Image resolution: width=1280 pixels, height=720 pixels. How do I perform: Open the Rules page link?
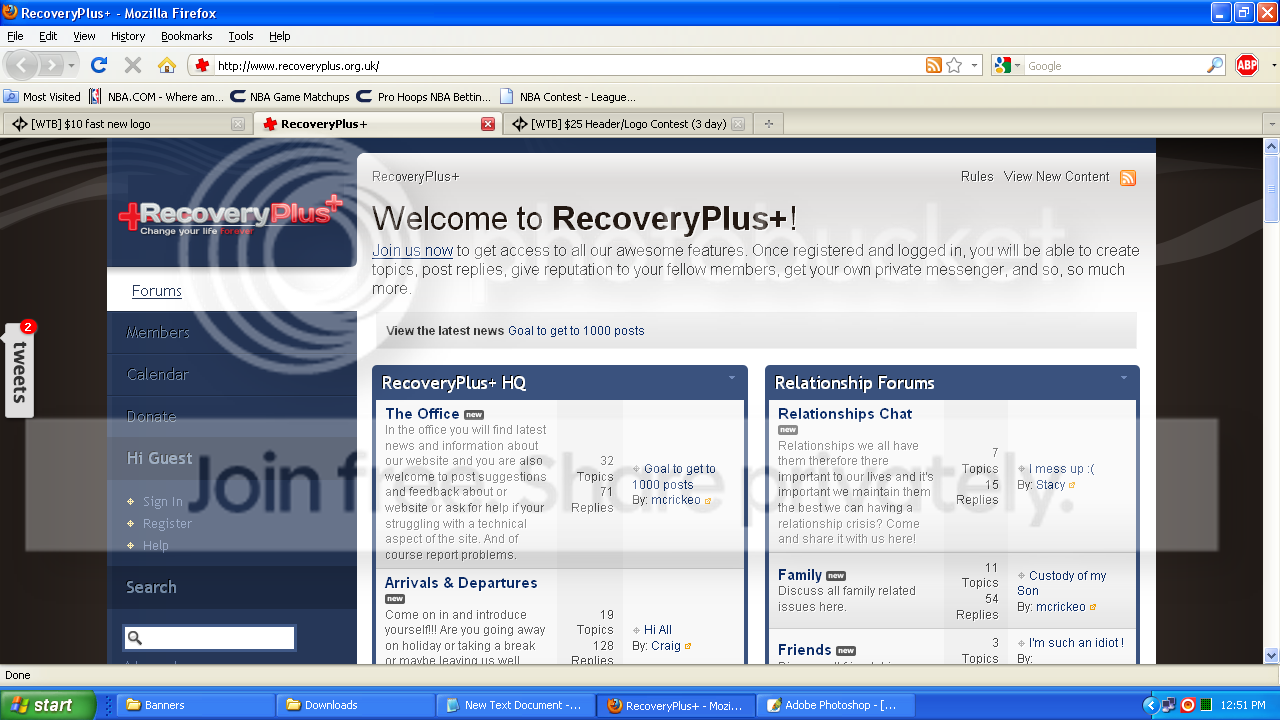pos(977,176)
